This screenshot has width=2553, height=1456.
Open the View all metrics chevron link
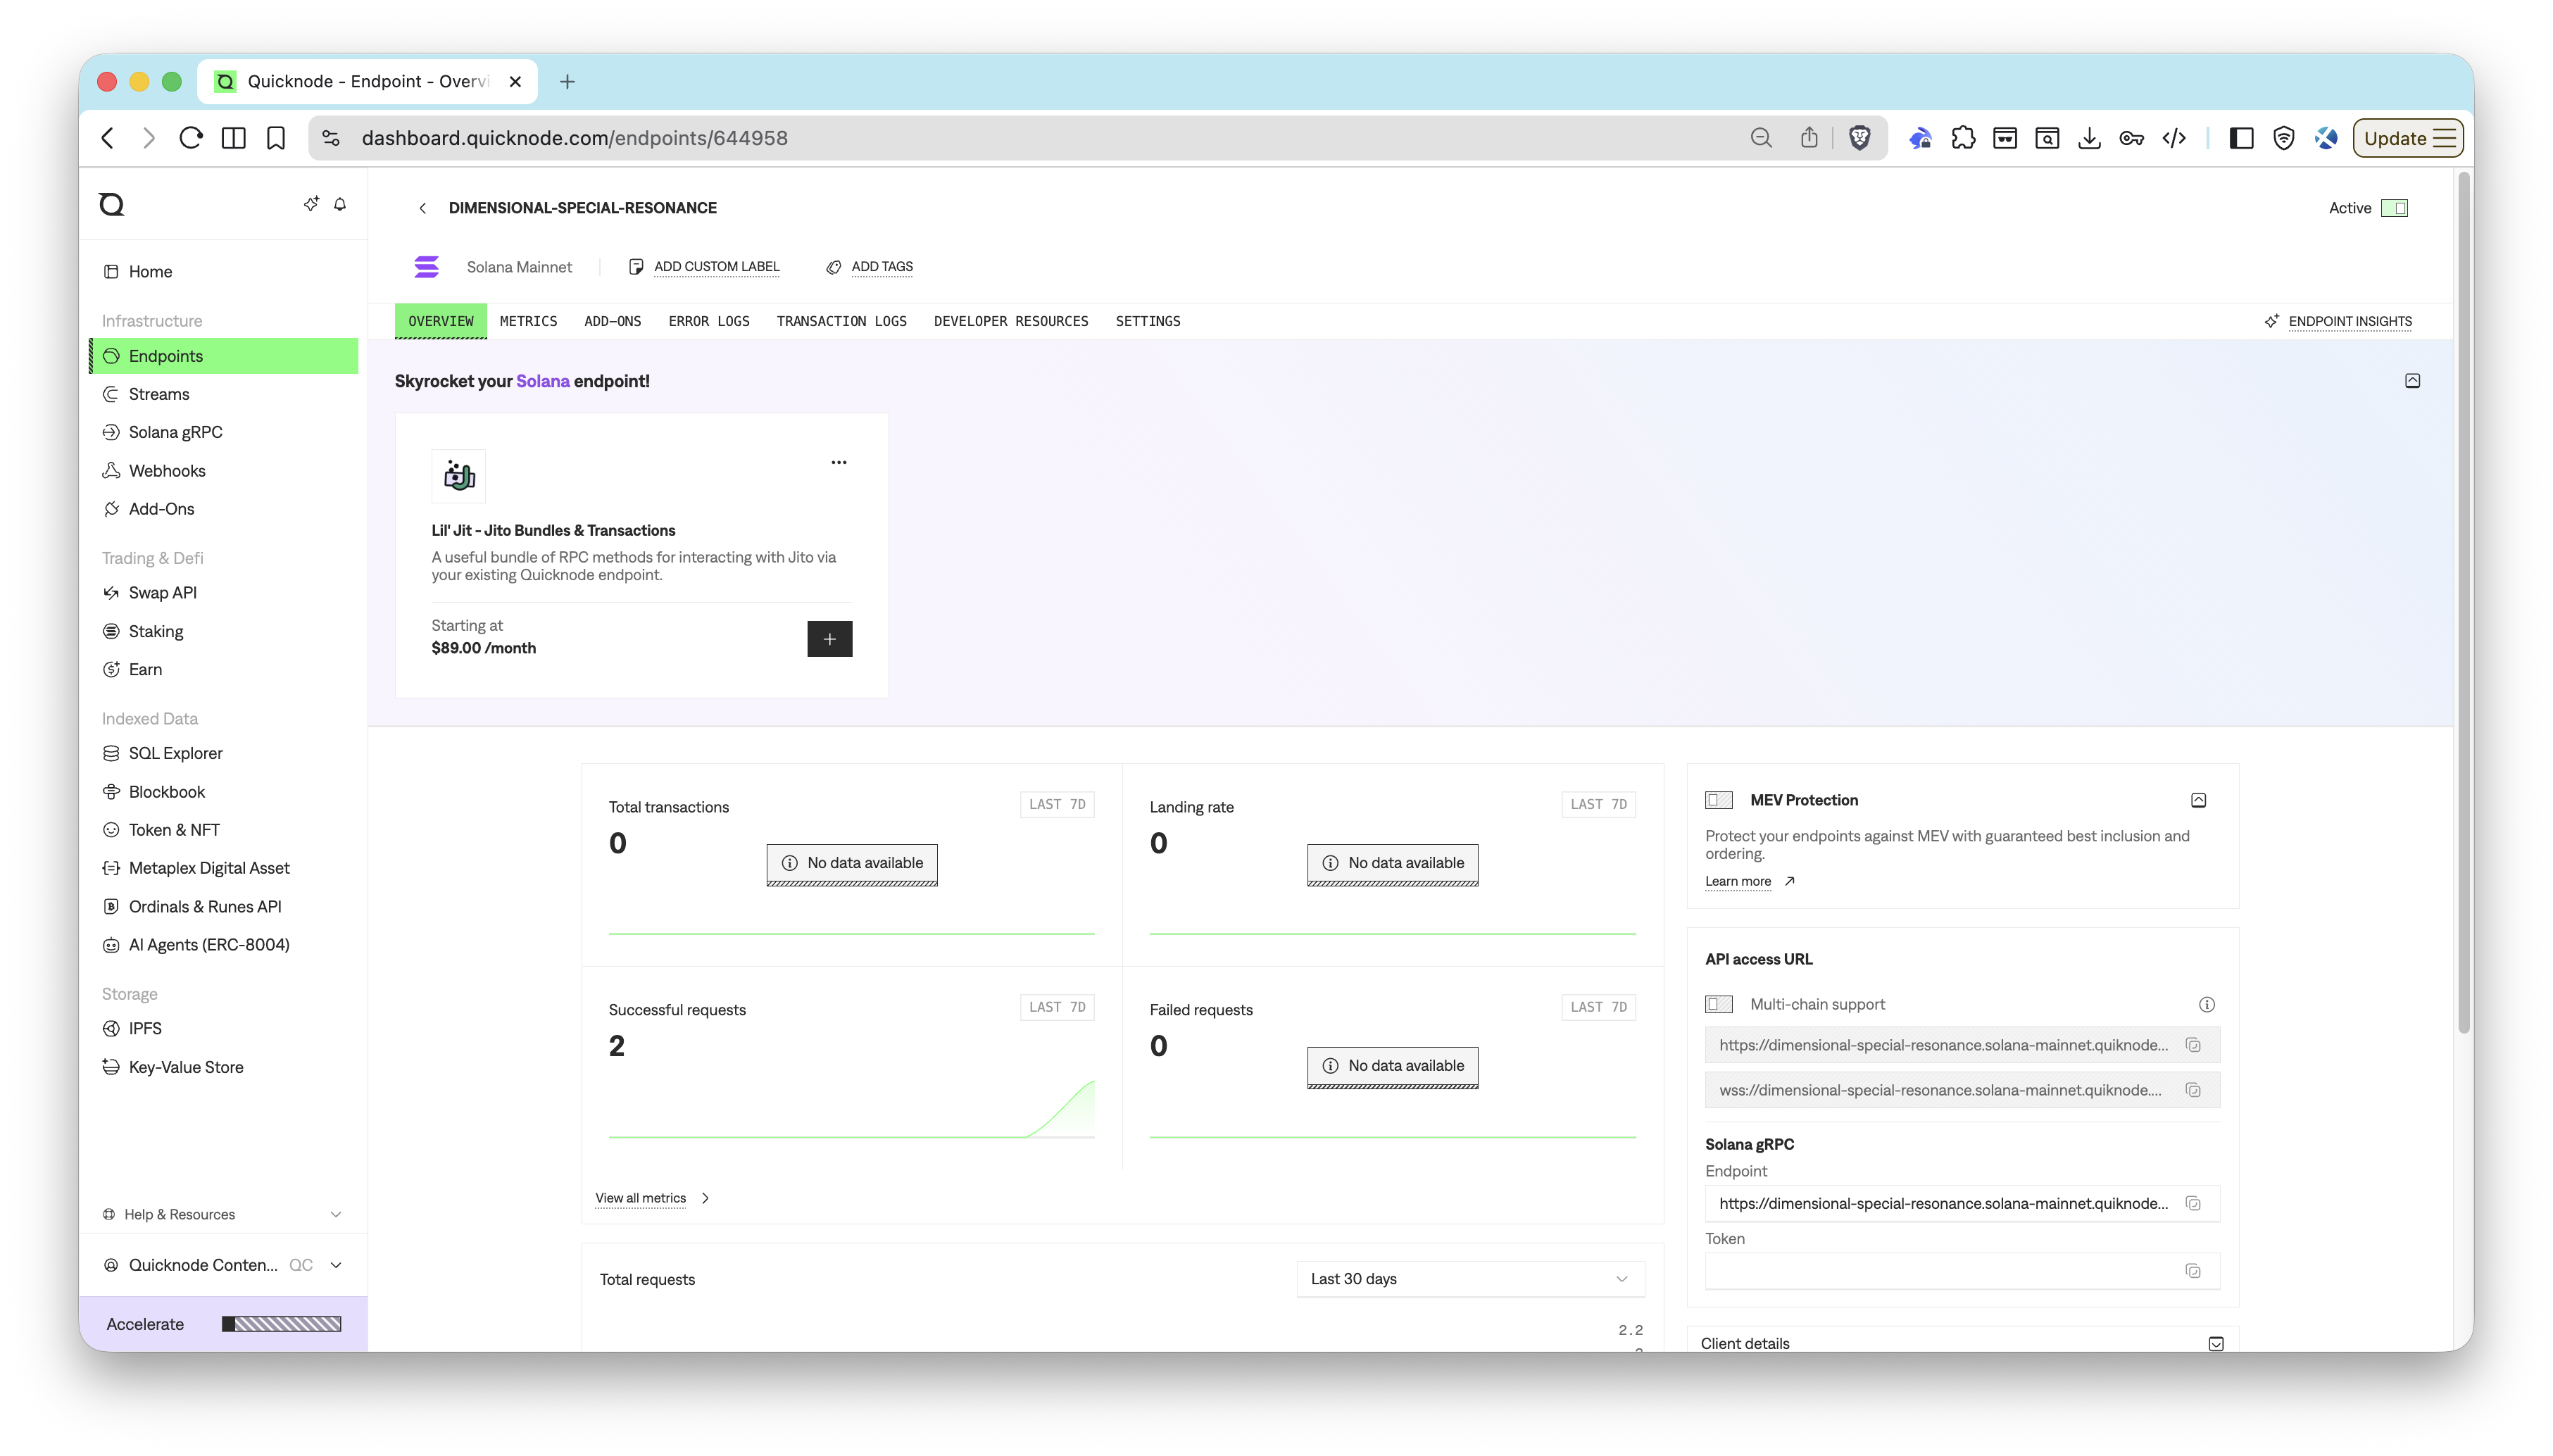tap(705, 1198)
